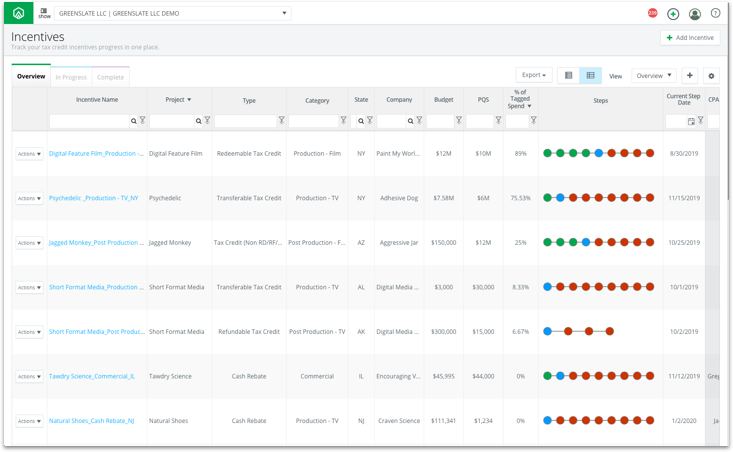The width and height of the screenshot is (733, 452).
Task: Open GREENSLATE LLC company selector dropdown
Action: 172,13
